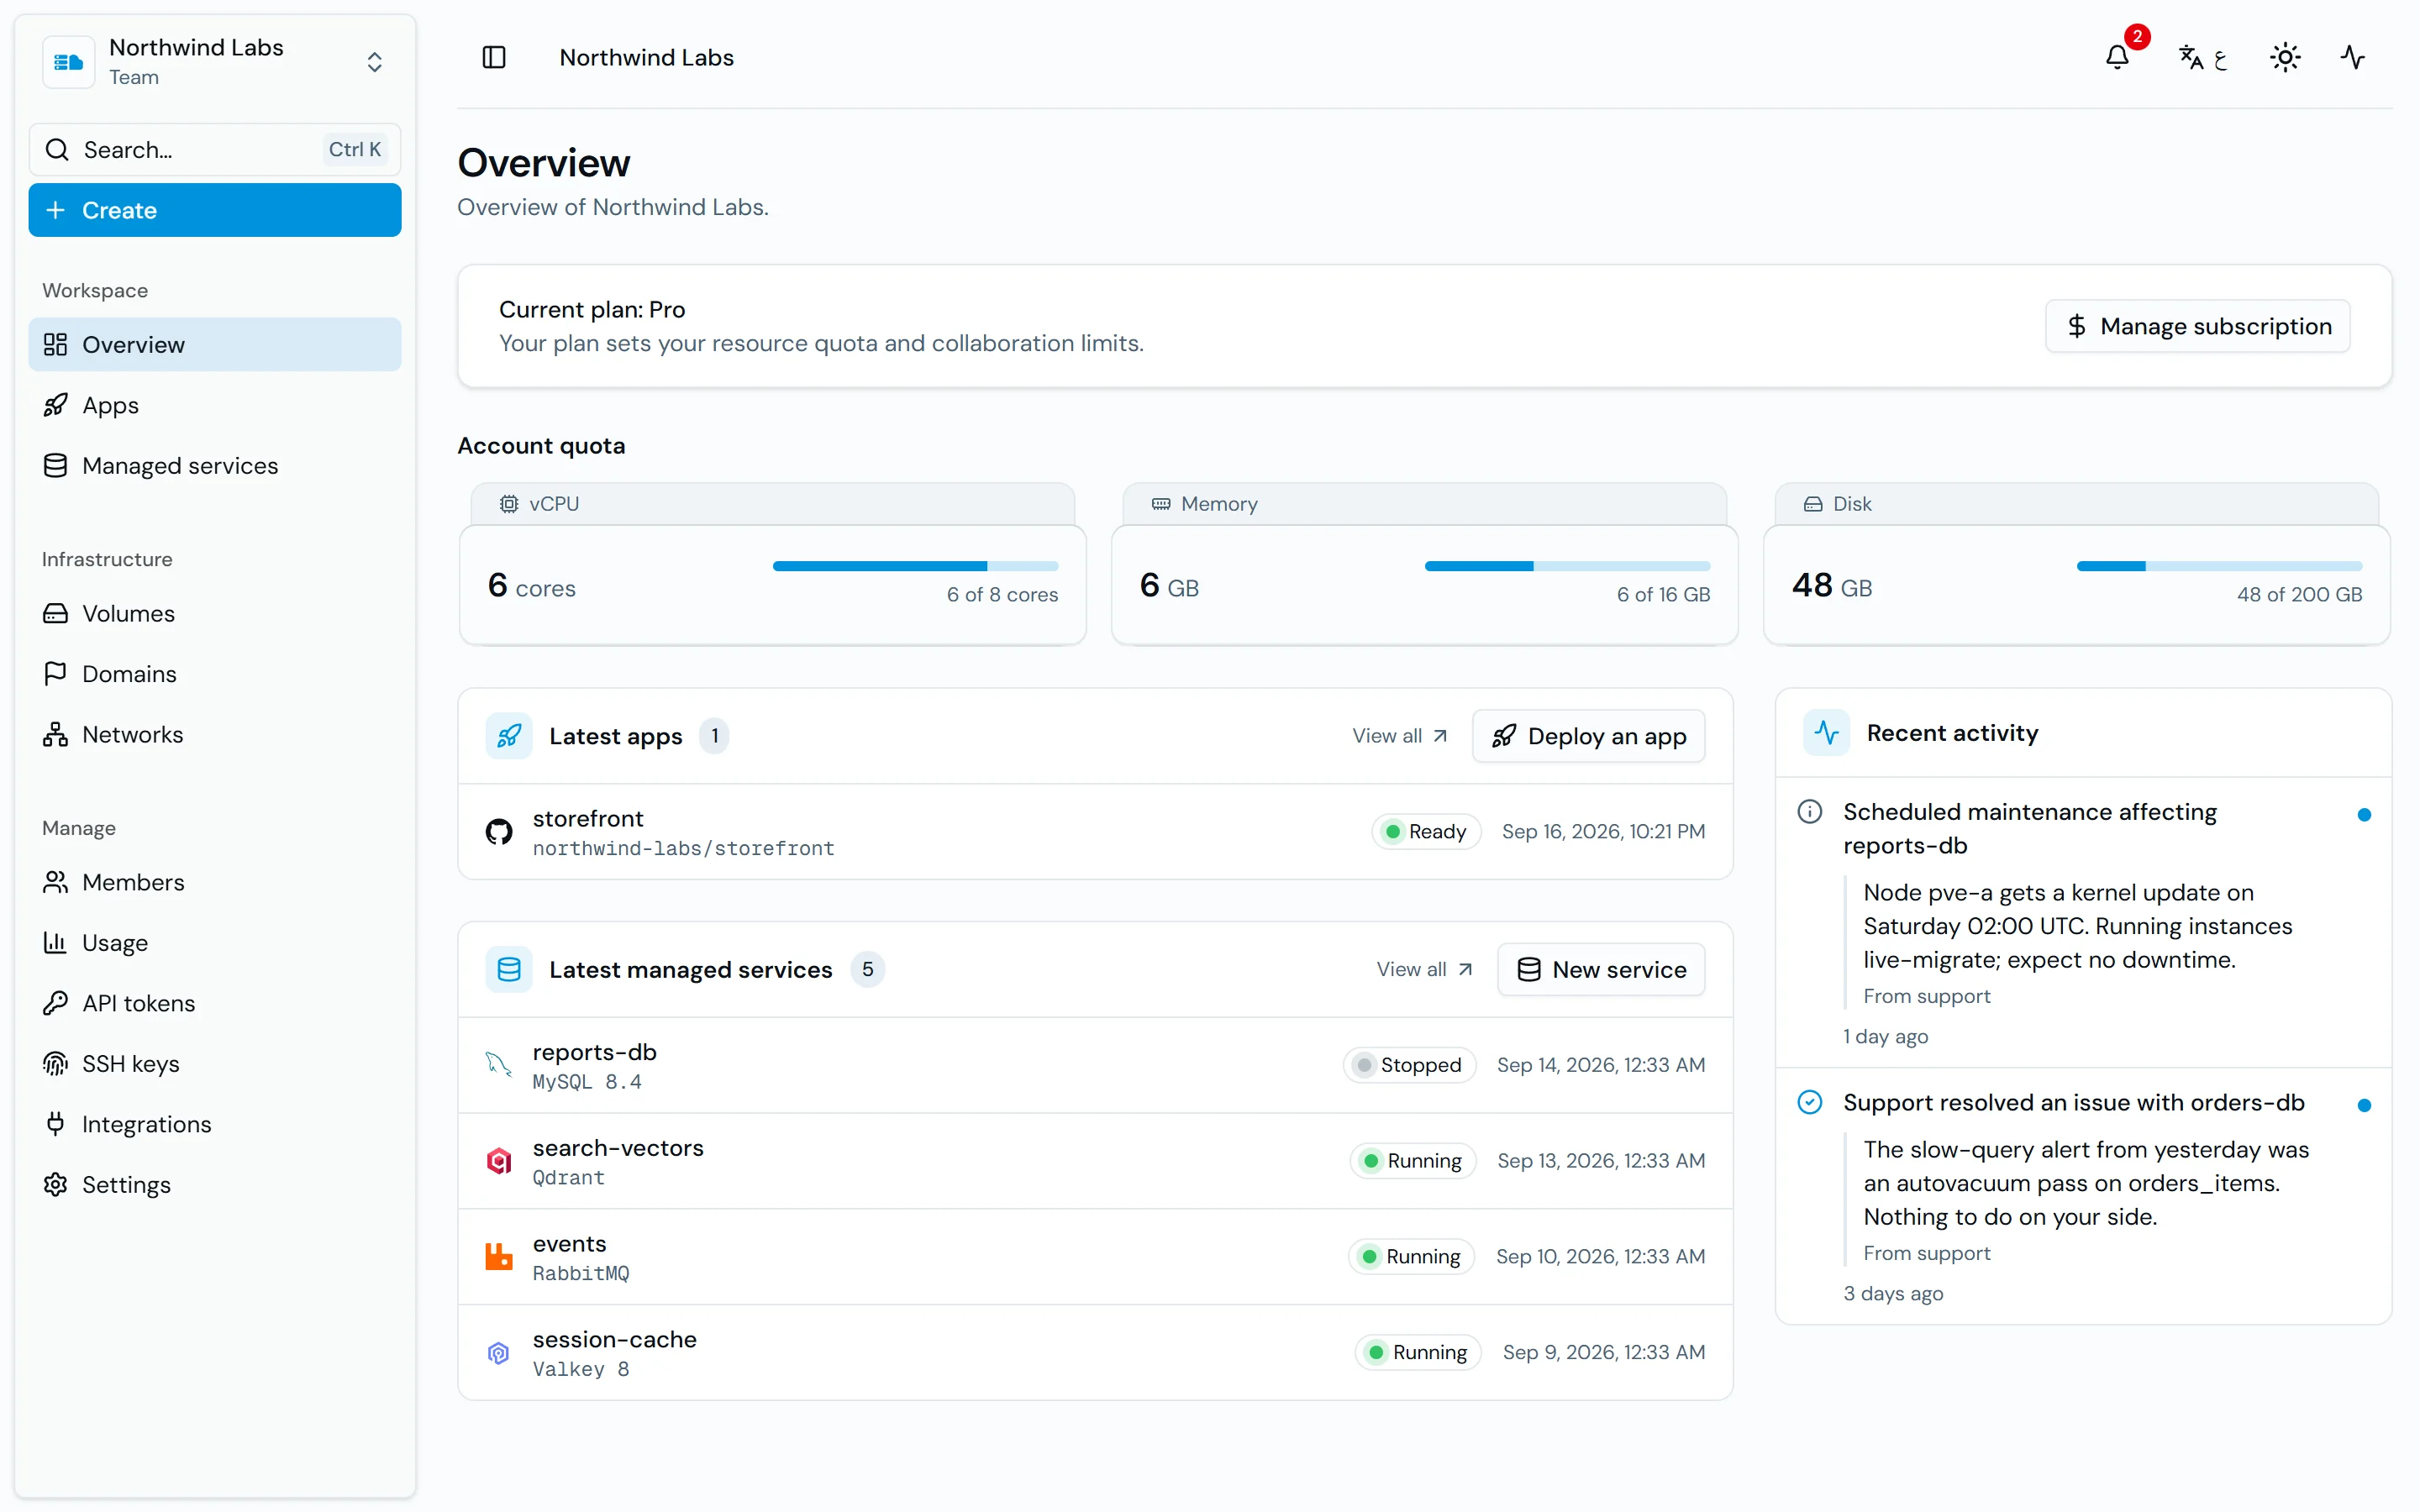The width and height of the screenshot is (2420, 1512).
Task: Click Deploy an app button
Action: 1588,736
